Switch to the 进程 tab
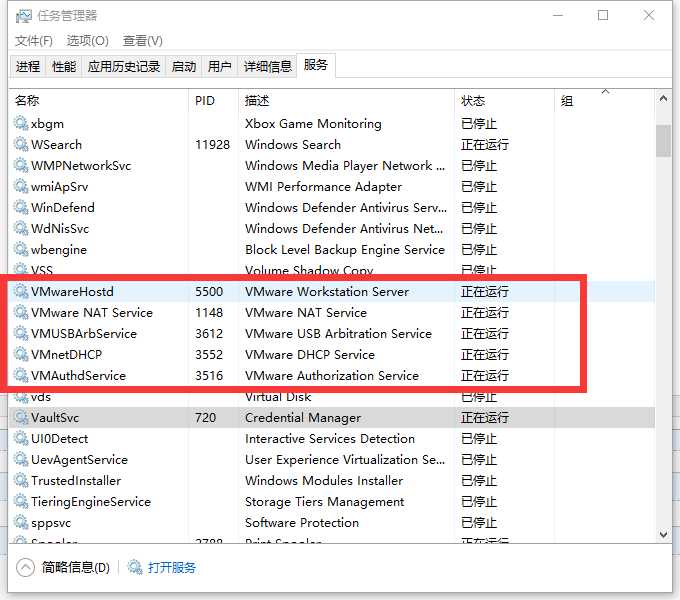 tap(28, 66)
